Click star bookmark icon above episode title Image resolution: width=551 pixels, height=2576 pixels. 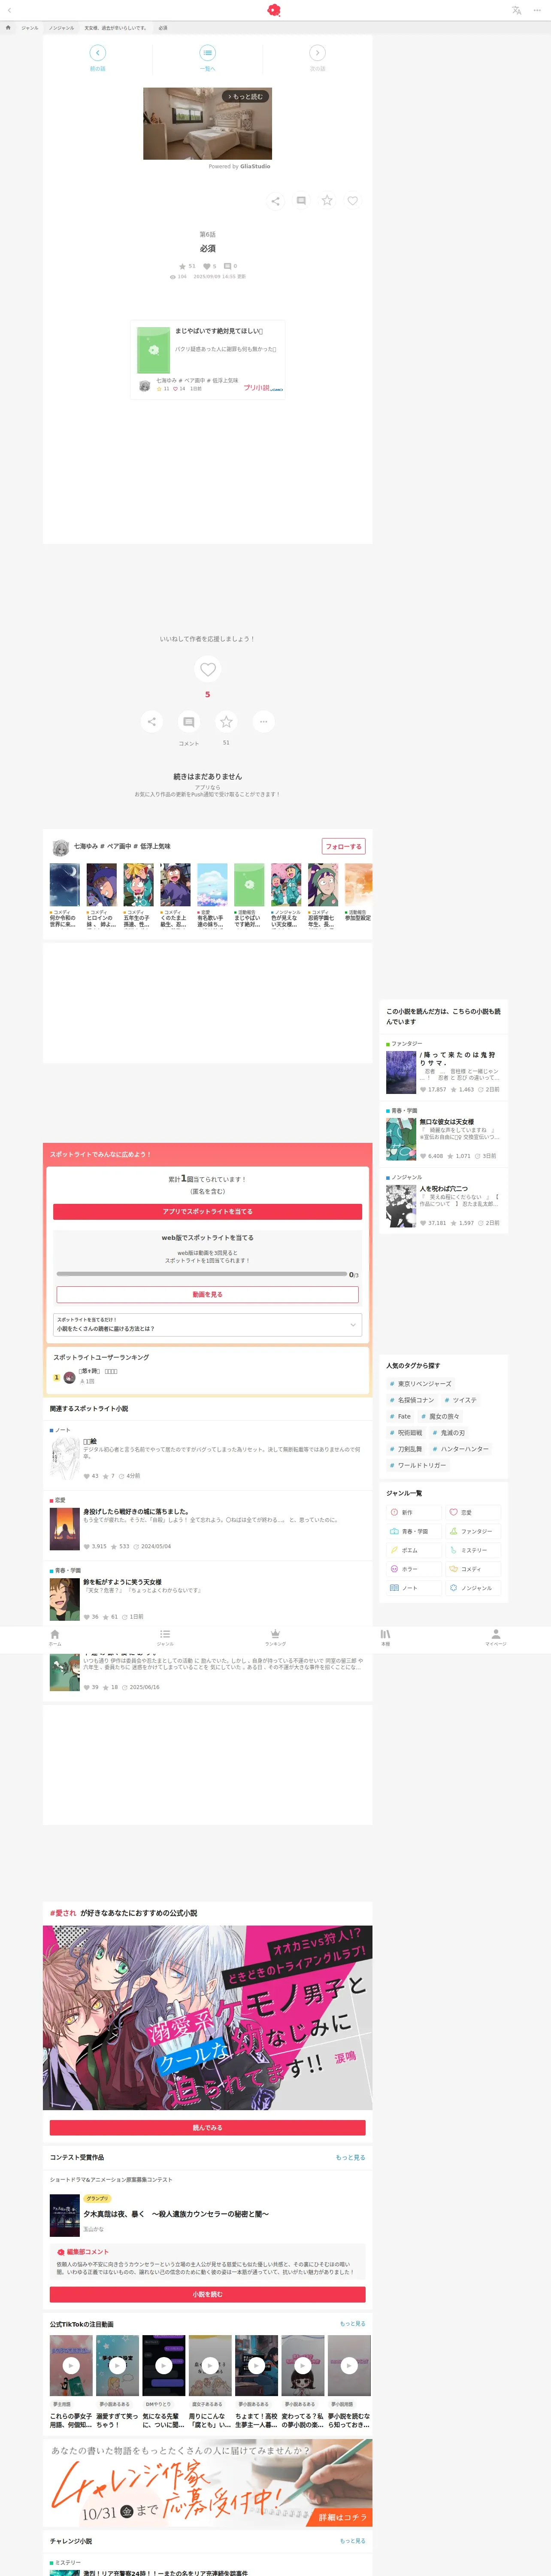pos(326,201)
